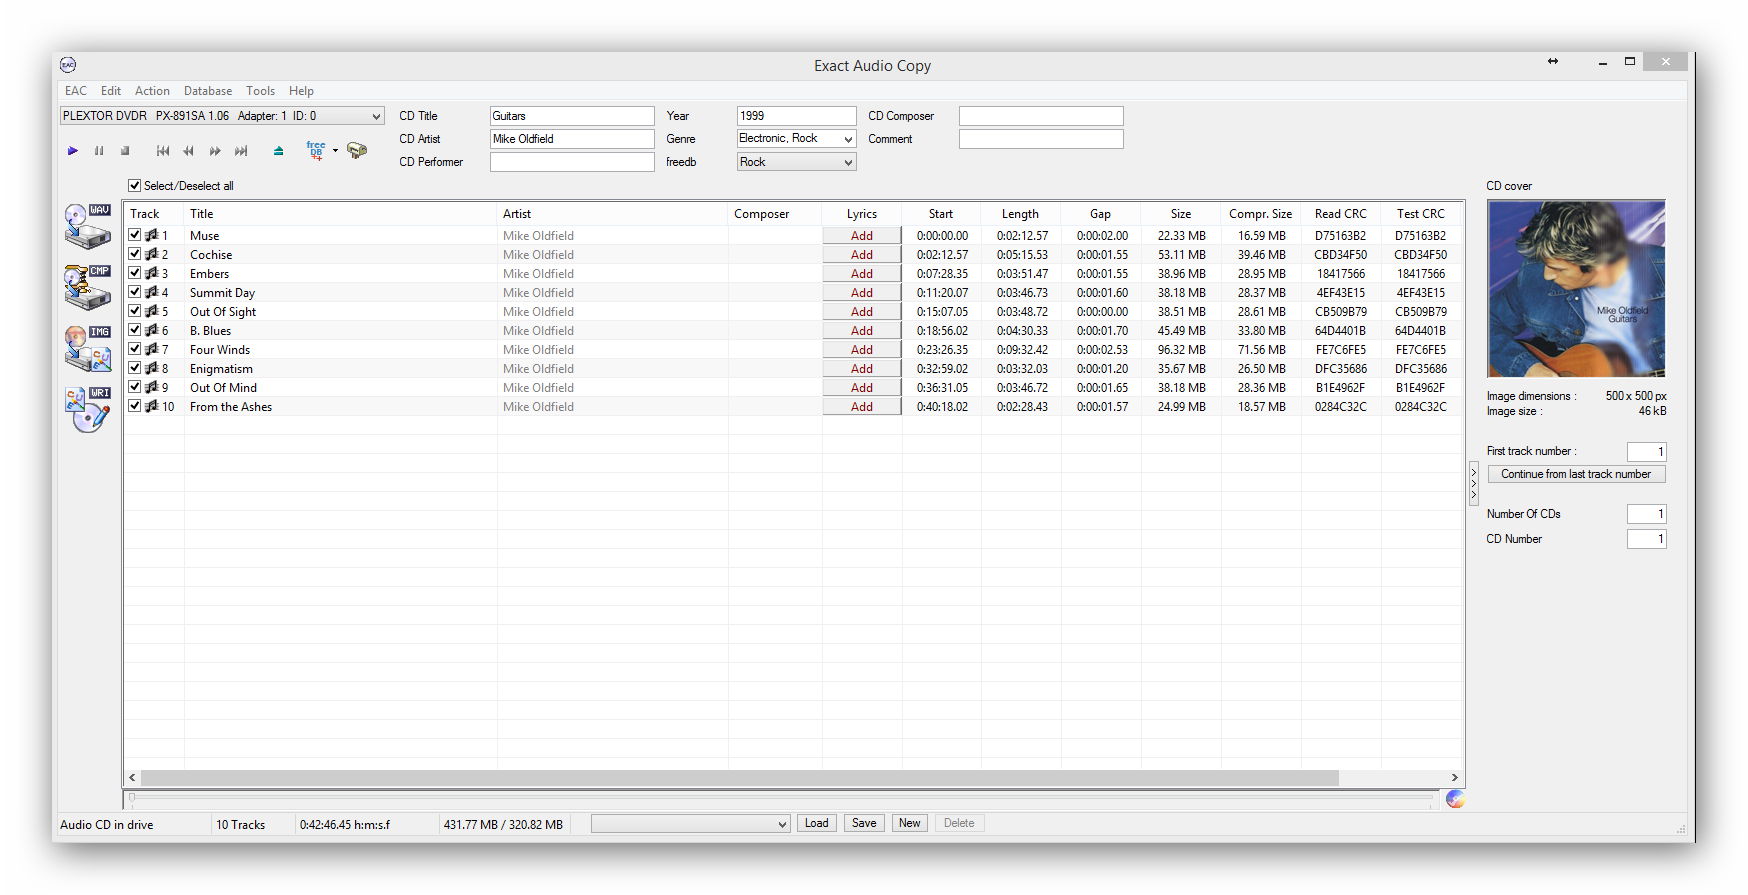Click the WRI write CD icon
This screenshot has height=895, width=1748.
point(87,409)
